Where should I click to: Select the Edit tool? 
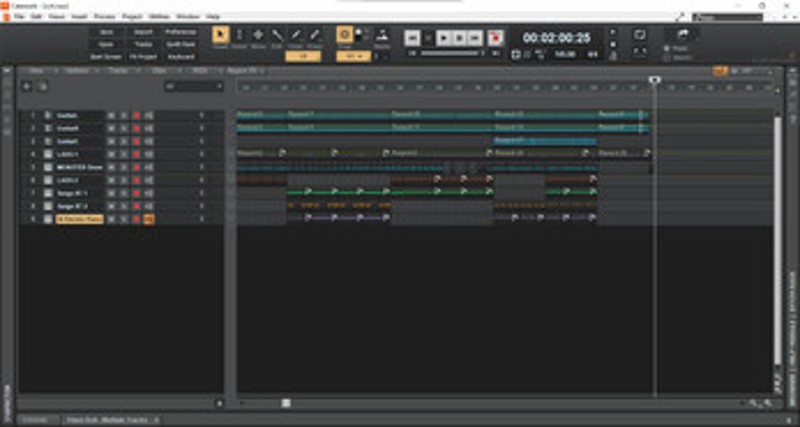[x=277, y=35]
